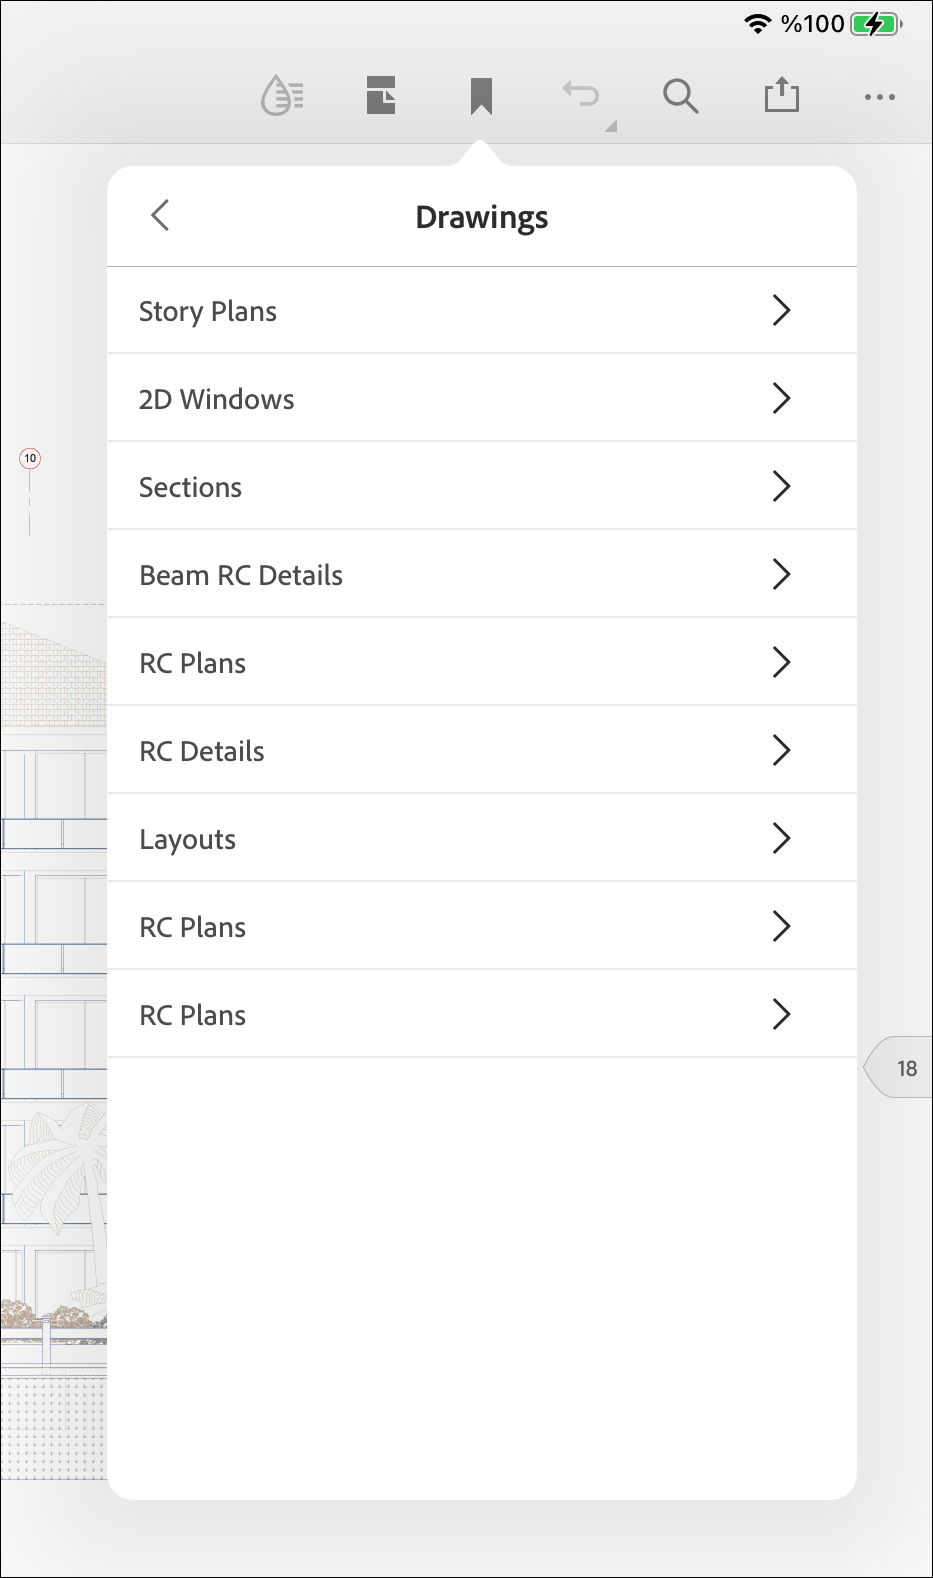The height and width of the screenshot is (1578, 933).
Task: Open the search magnifier icon
Action: (680, 96)
